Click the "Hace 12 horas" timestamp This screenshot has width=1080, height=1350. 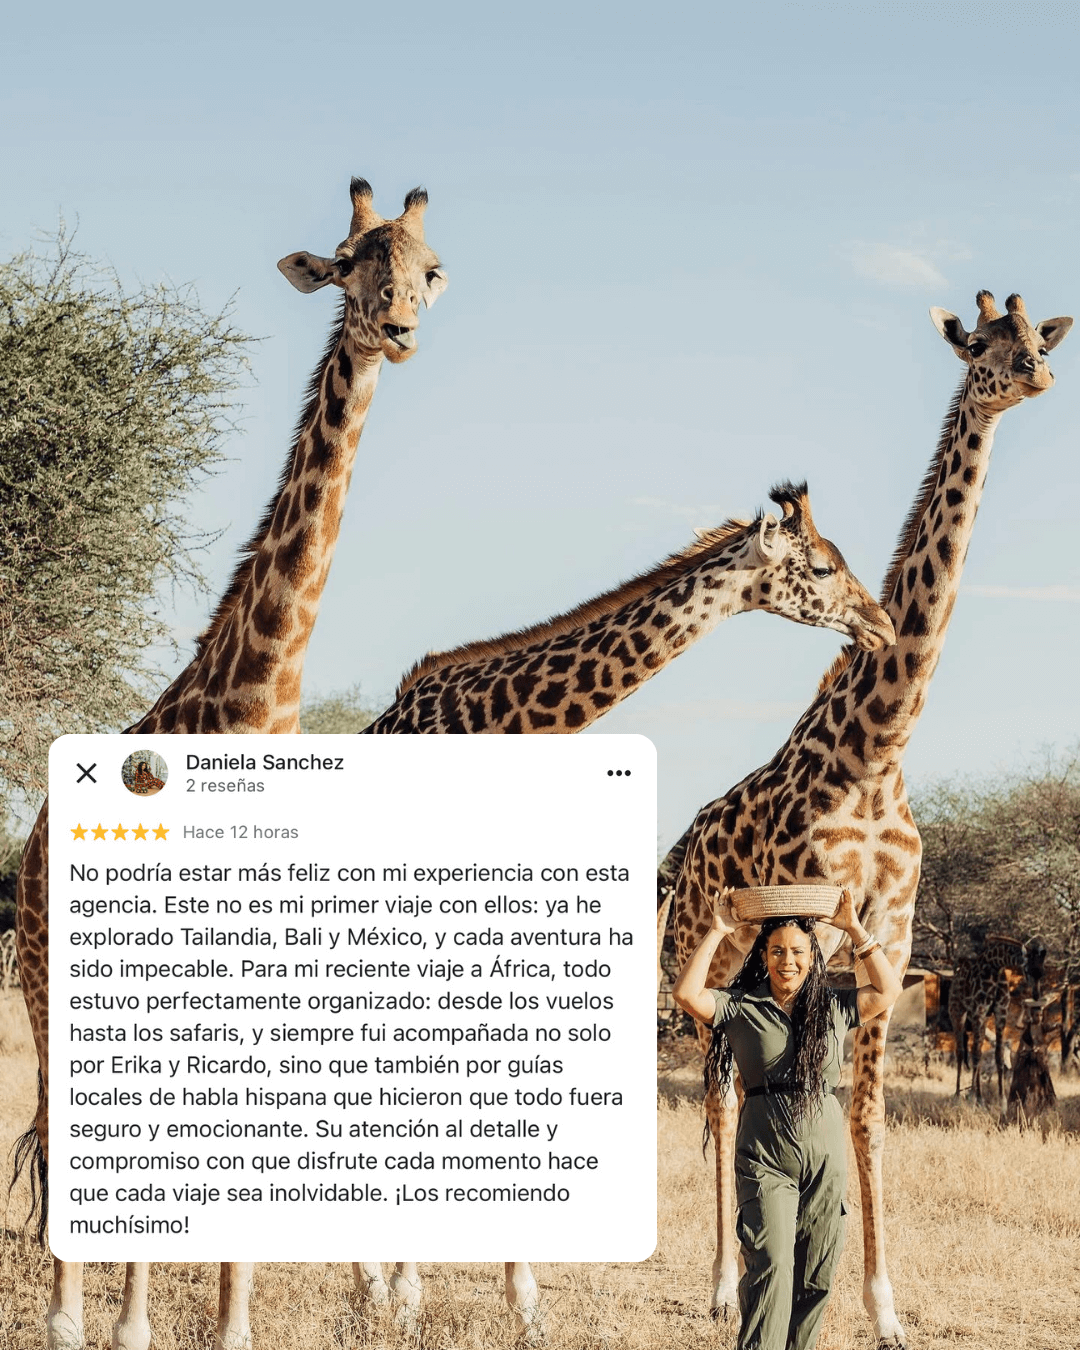pos(241,832)
